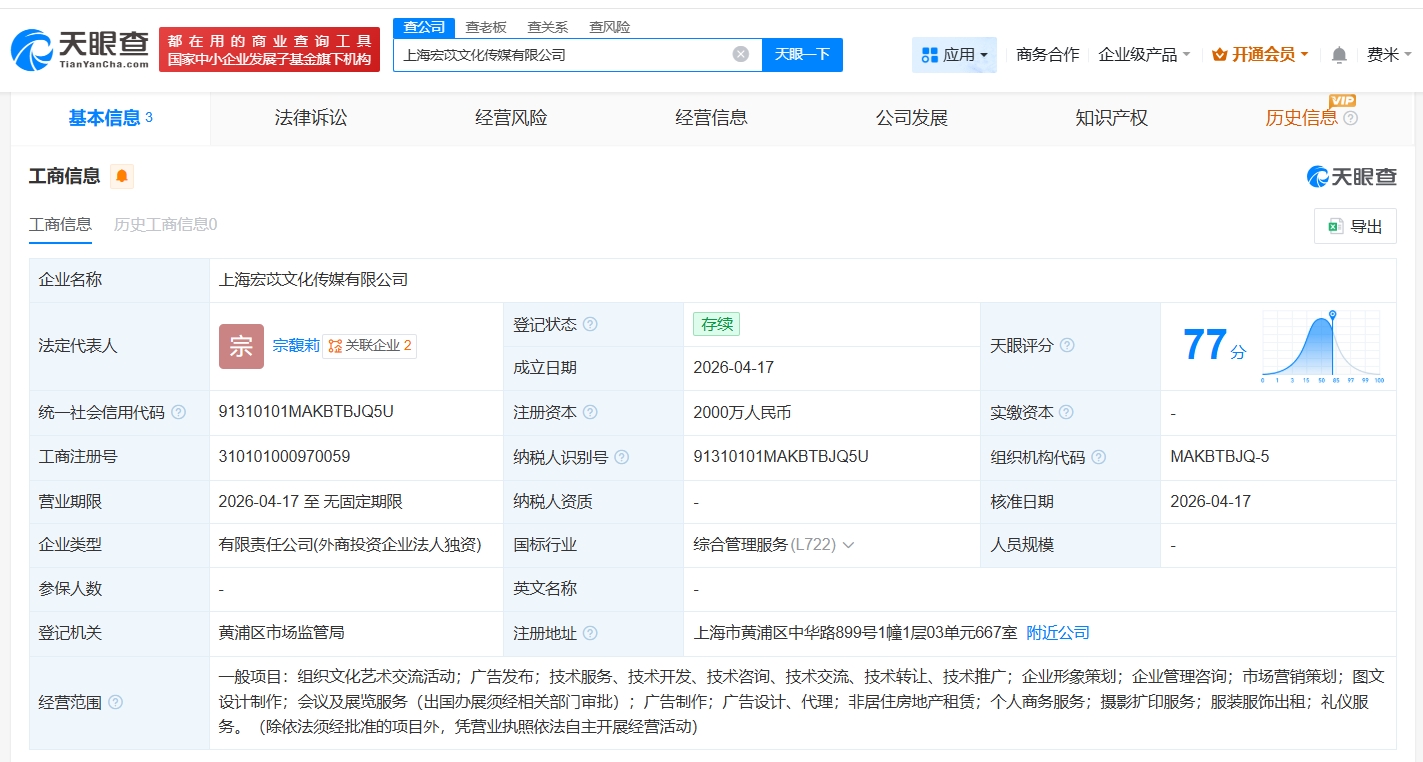1423x762 pixels.
Task: Click help icon next to 天眼评分
Action: pos(1067,345)
